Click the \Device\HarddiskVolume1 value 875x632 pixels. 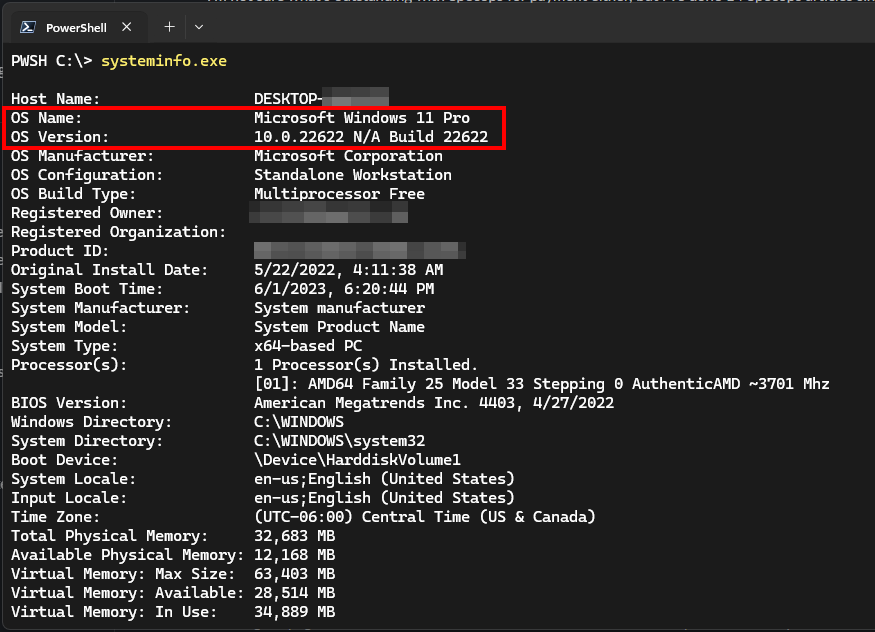[x=357, y=459]
